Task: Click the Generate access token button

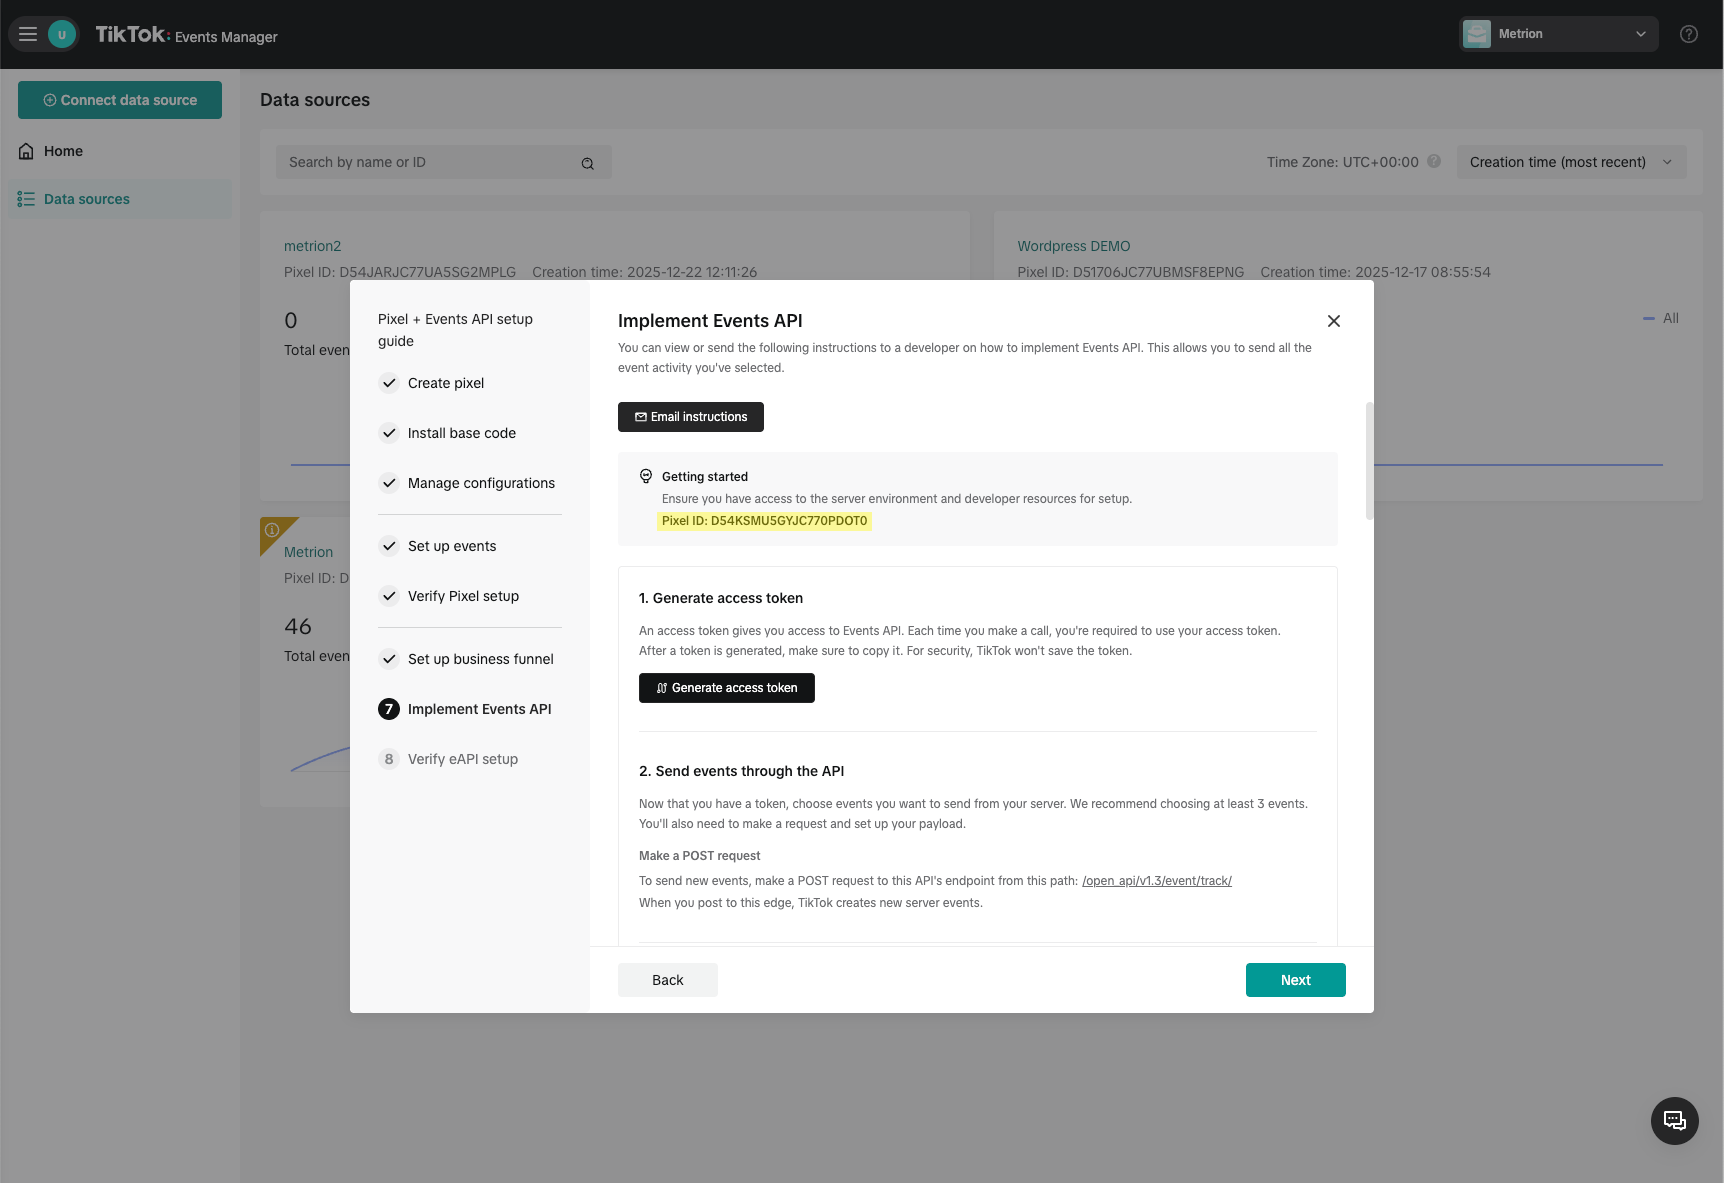Action: [x=727, y=688]
